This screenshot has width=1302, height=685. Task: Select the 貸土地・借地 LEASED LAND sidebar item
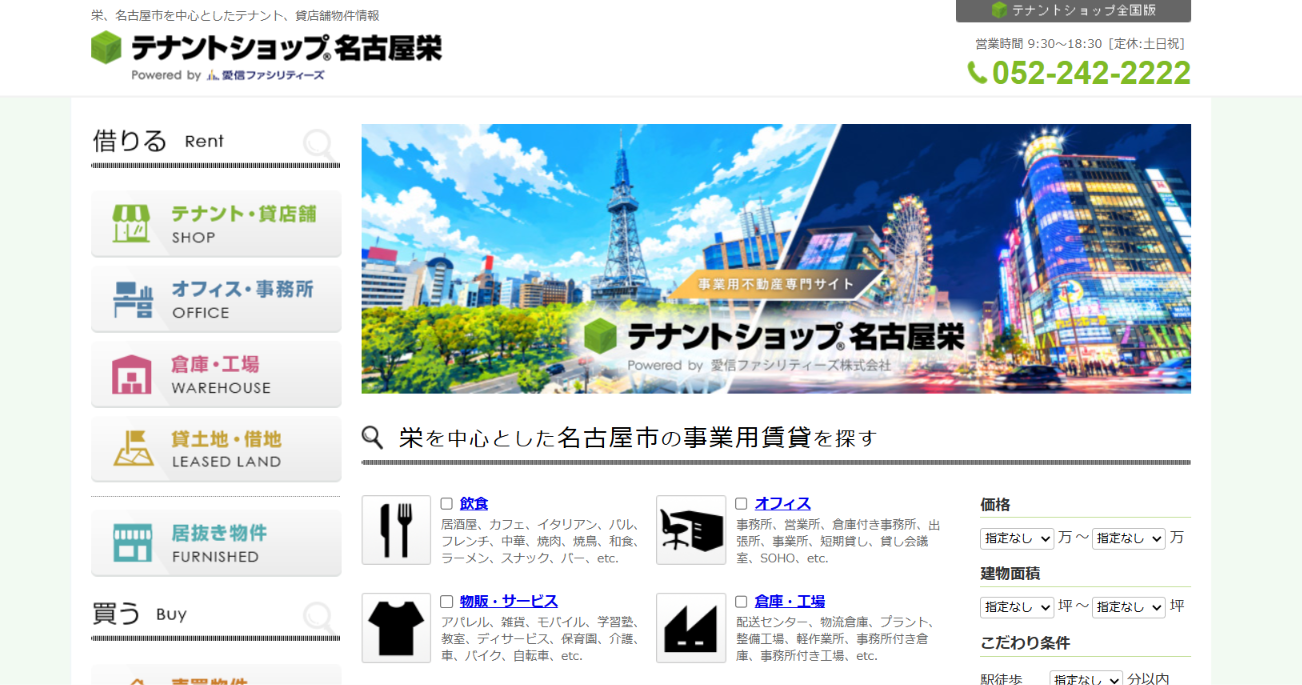216,449
